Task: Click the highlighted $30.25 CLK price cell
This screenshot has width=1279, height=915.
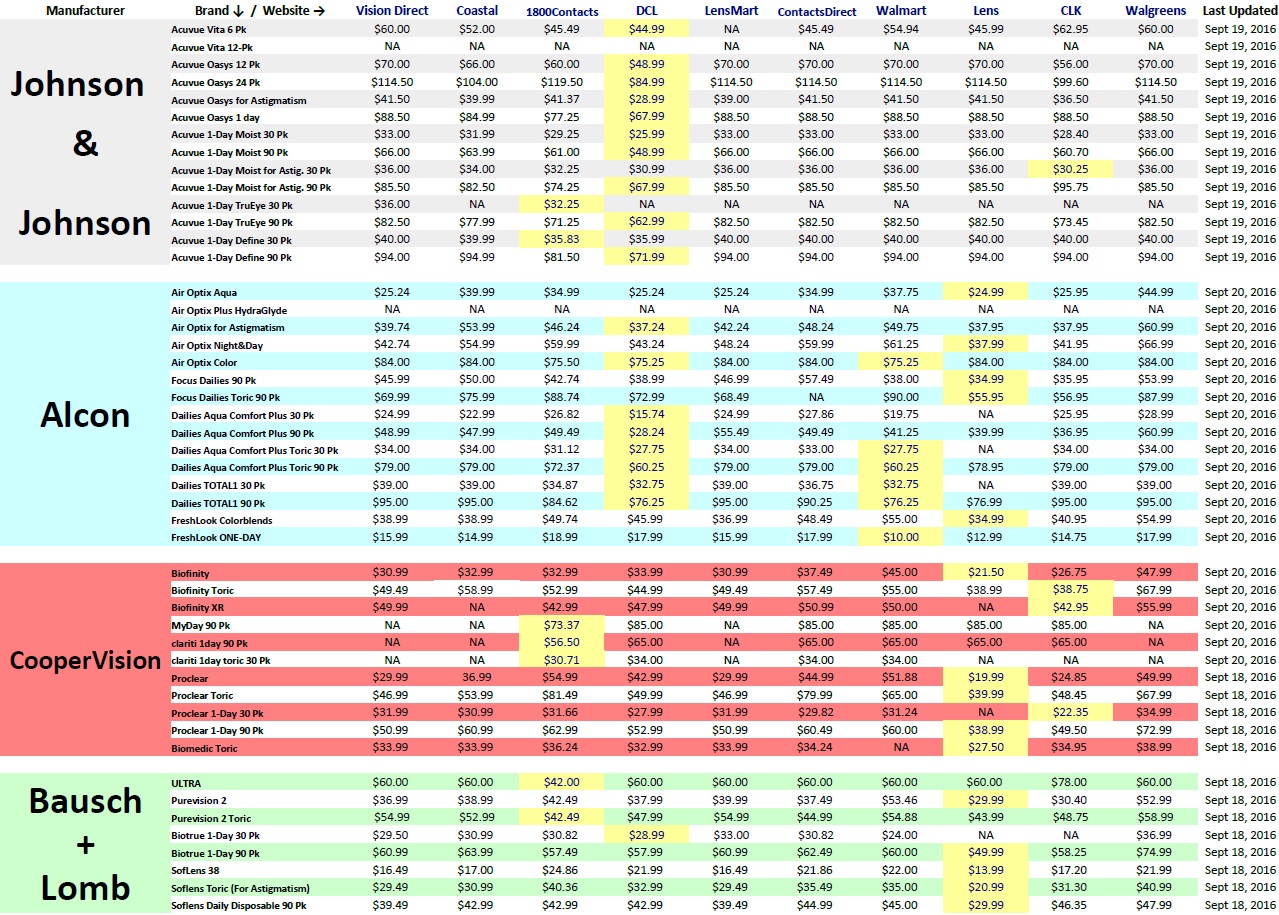Action: coord(1070,170)
